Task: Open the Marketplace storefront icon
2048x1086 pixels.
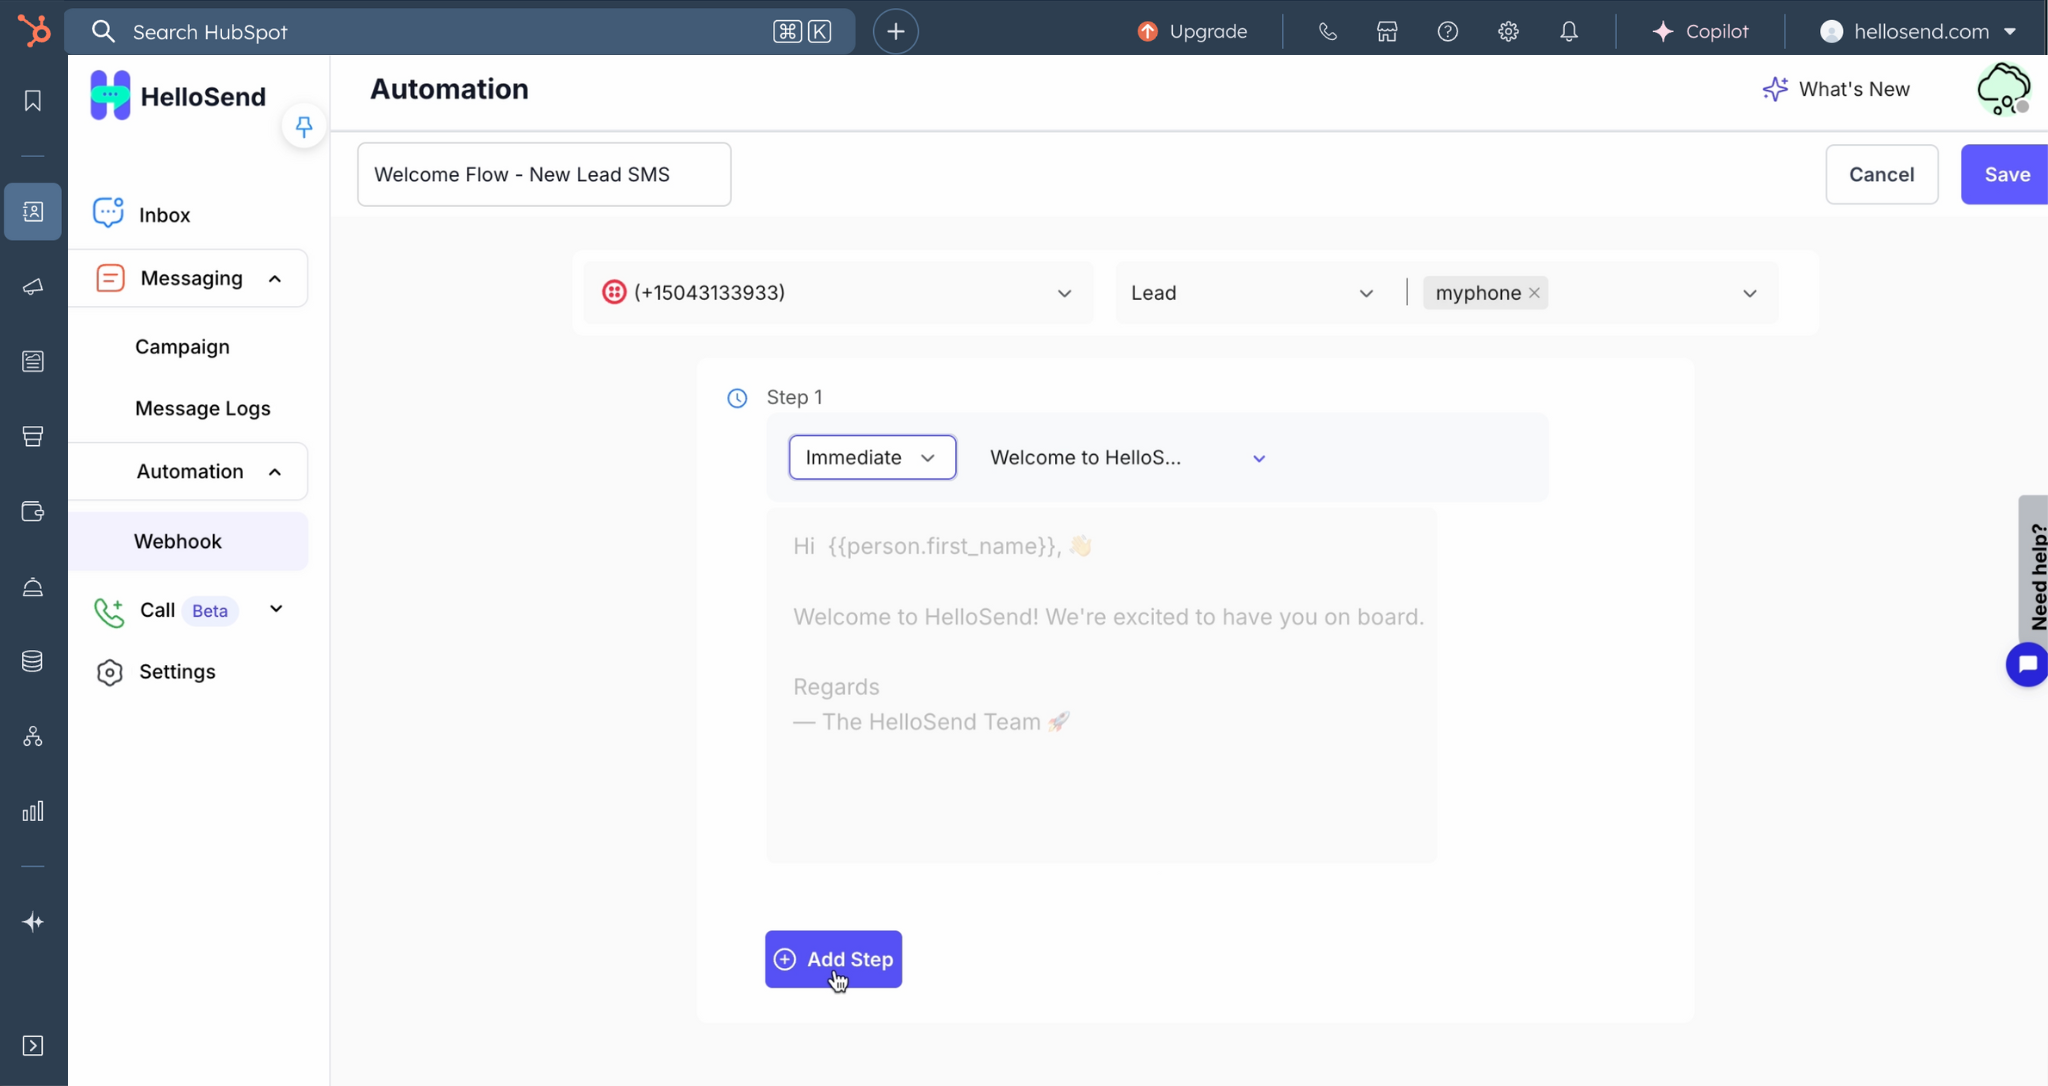Action: [1387, 31]
